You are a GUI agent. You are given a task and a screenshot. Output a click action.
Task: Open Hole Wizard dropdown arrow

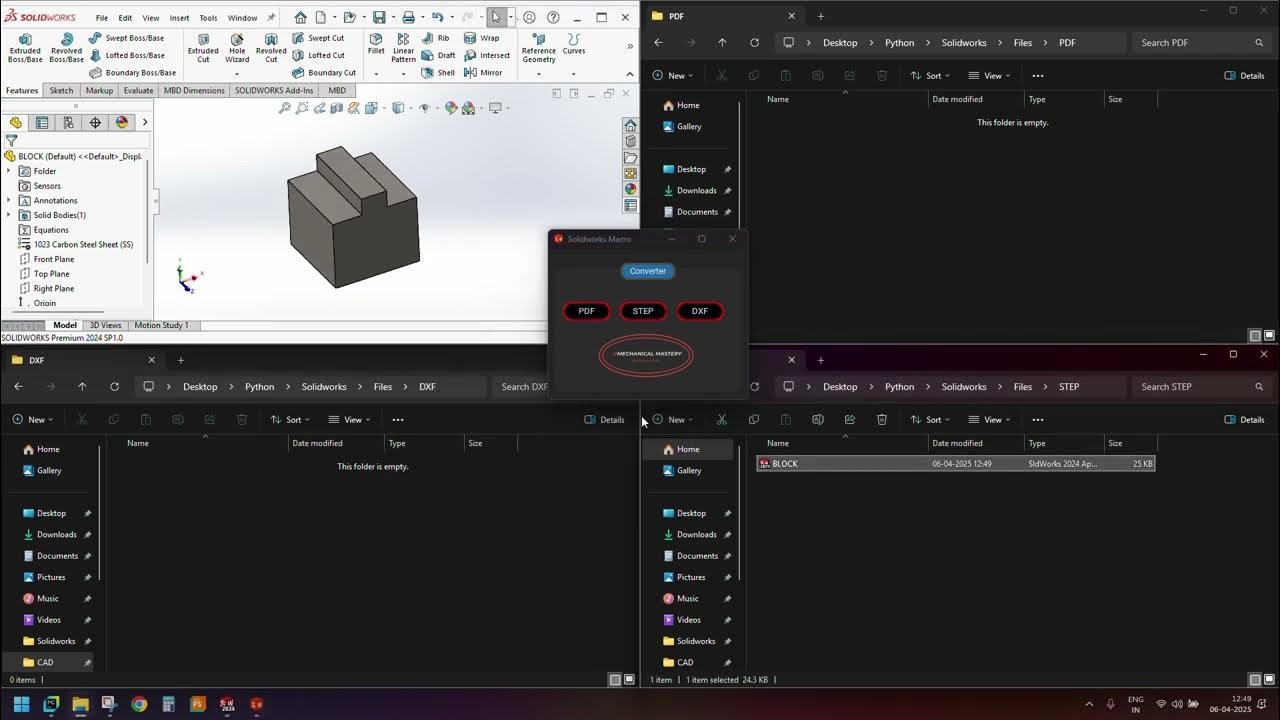(x=237, y=73)
